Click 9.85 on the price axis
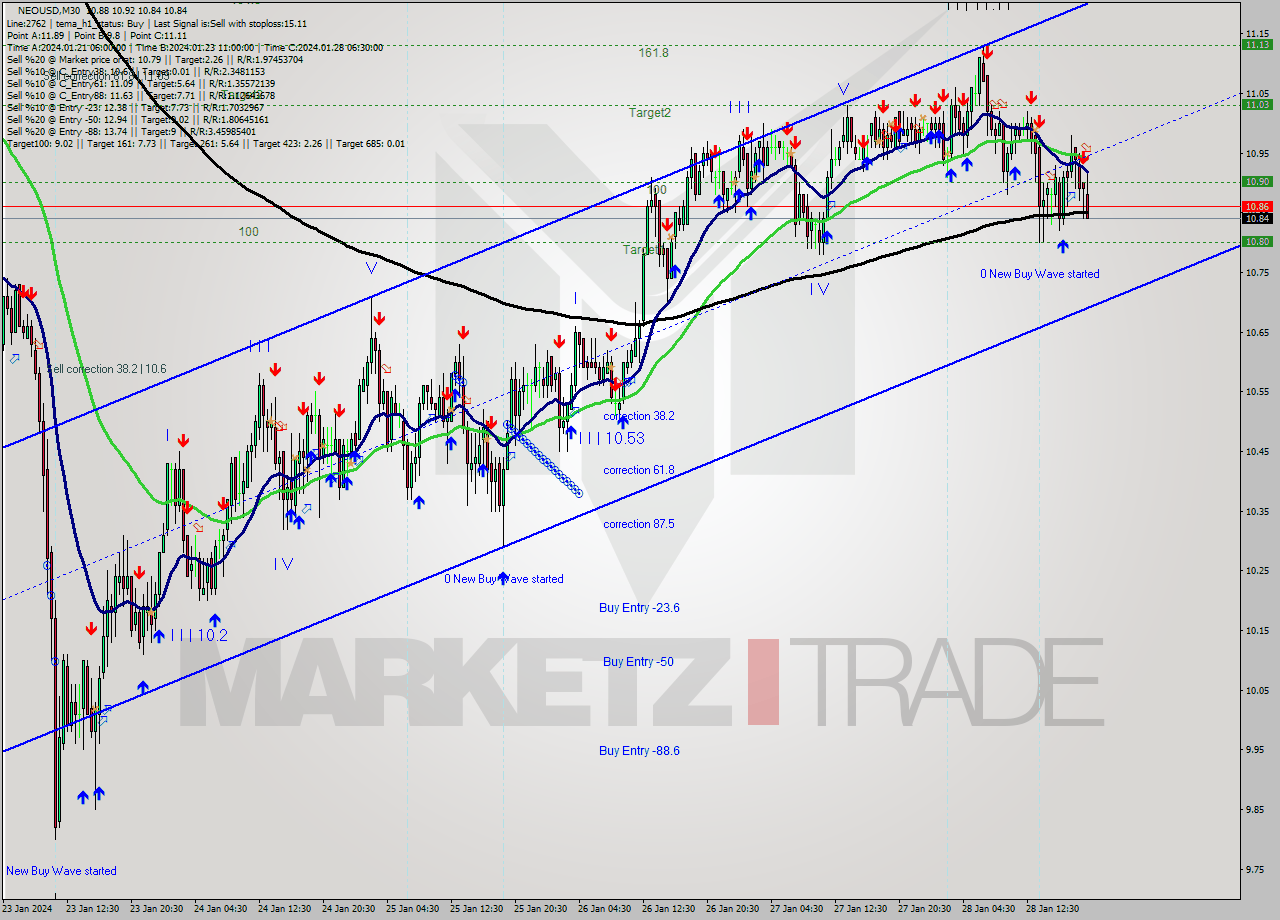The height and width of the screenshot is (920, 1280). pyautogui.click(x=1256, y=809)
